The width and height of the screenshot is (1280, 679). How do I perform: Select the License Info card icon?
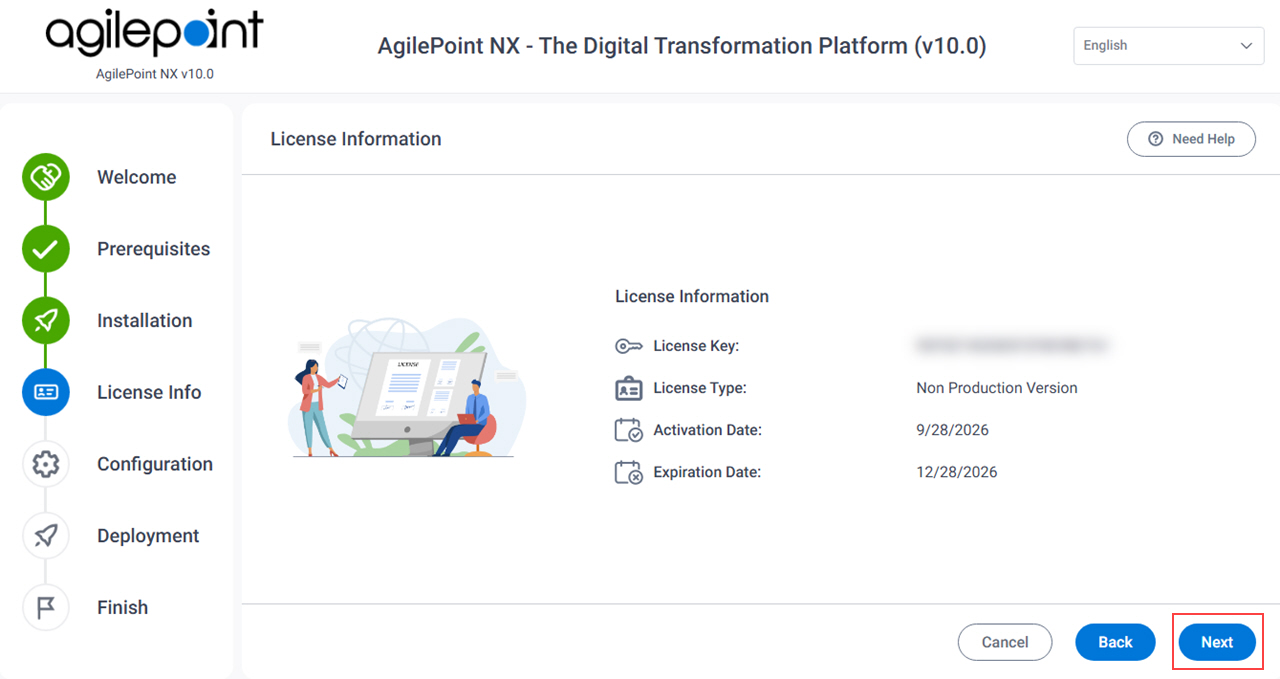pyautogui.click(x=46, y=393)
